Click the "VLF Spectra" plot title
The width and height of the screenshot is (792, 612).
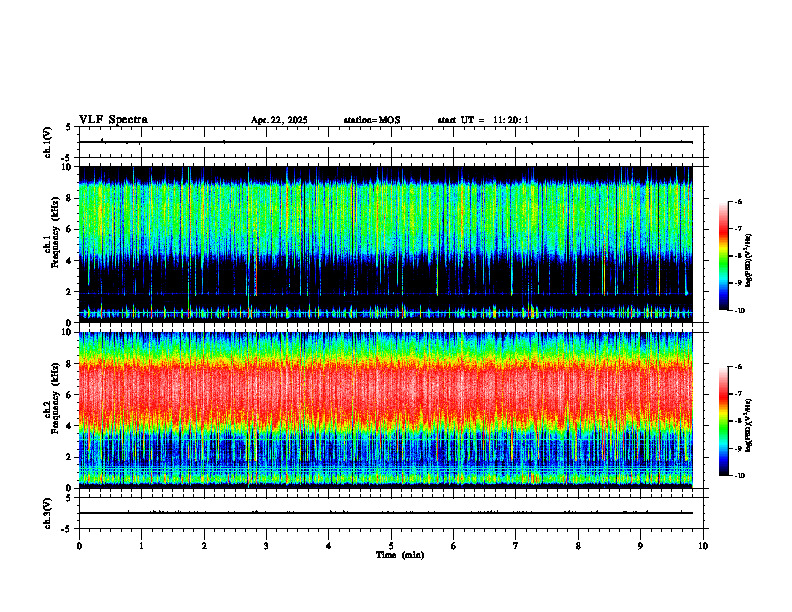113,120
